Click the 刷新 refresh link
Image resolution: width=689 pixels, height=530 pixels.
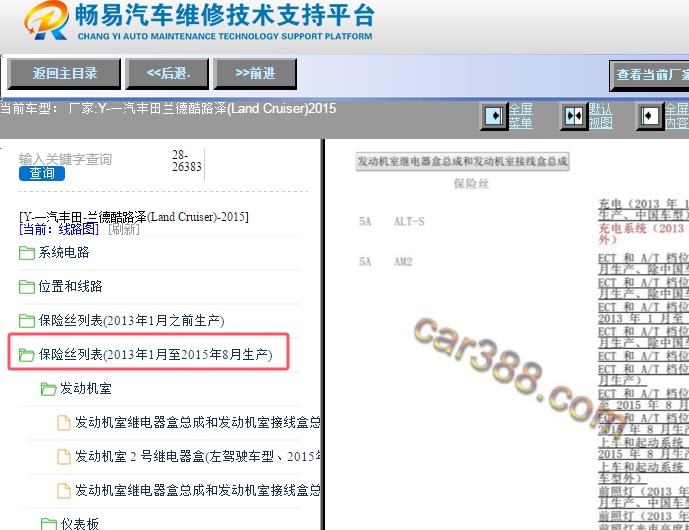pos(124,229)
